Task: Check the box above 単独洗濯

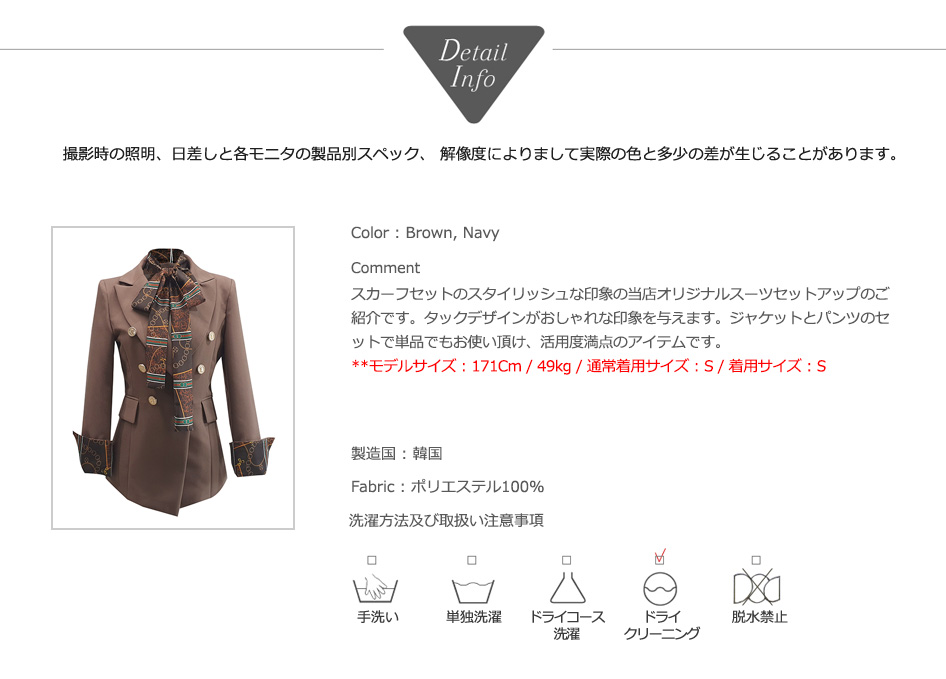Action: coord(472,560)
